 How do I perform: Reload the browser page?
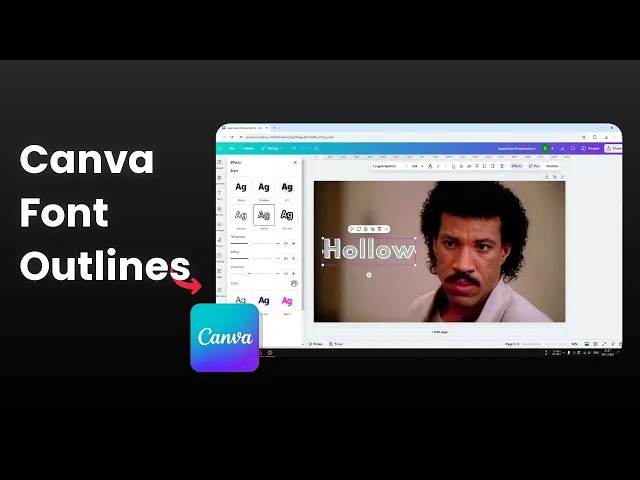point(232,137)
